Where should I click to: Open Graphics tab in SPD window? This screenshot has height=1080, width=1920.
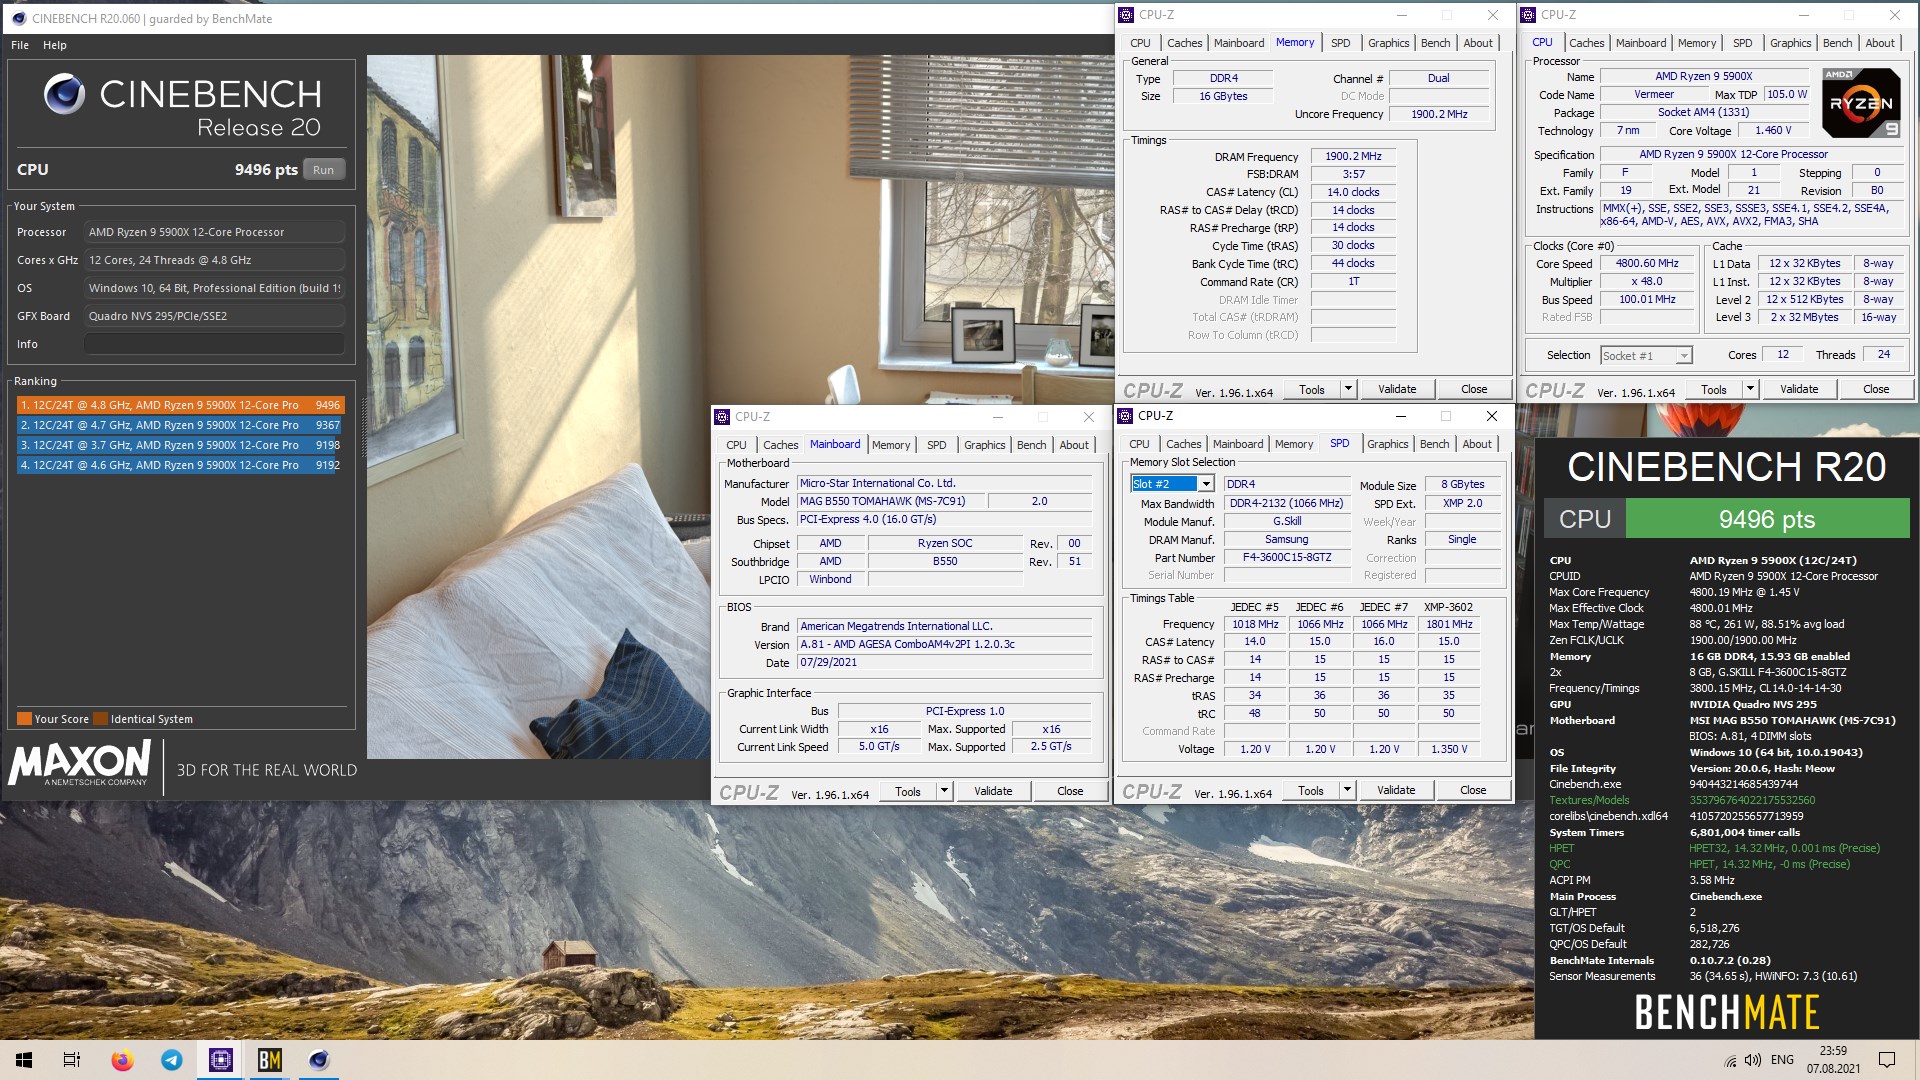click(1387, 444)
